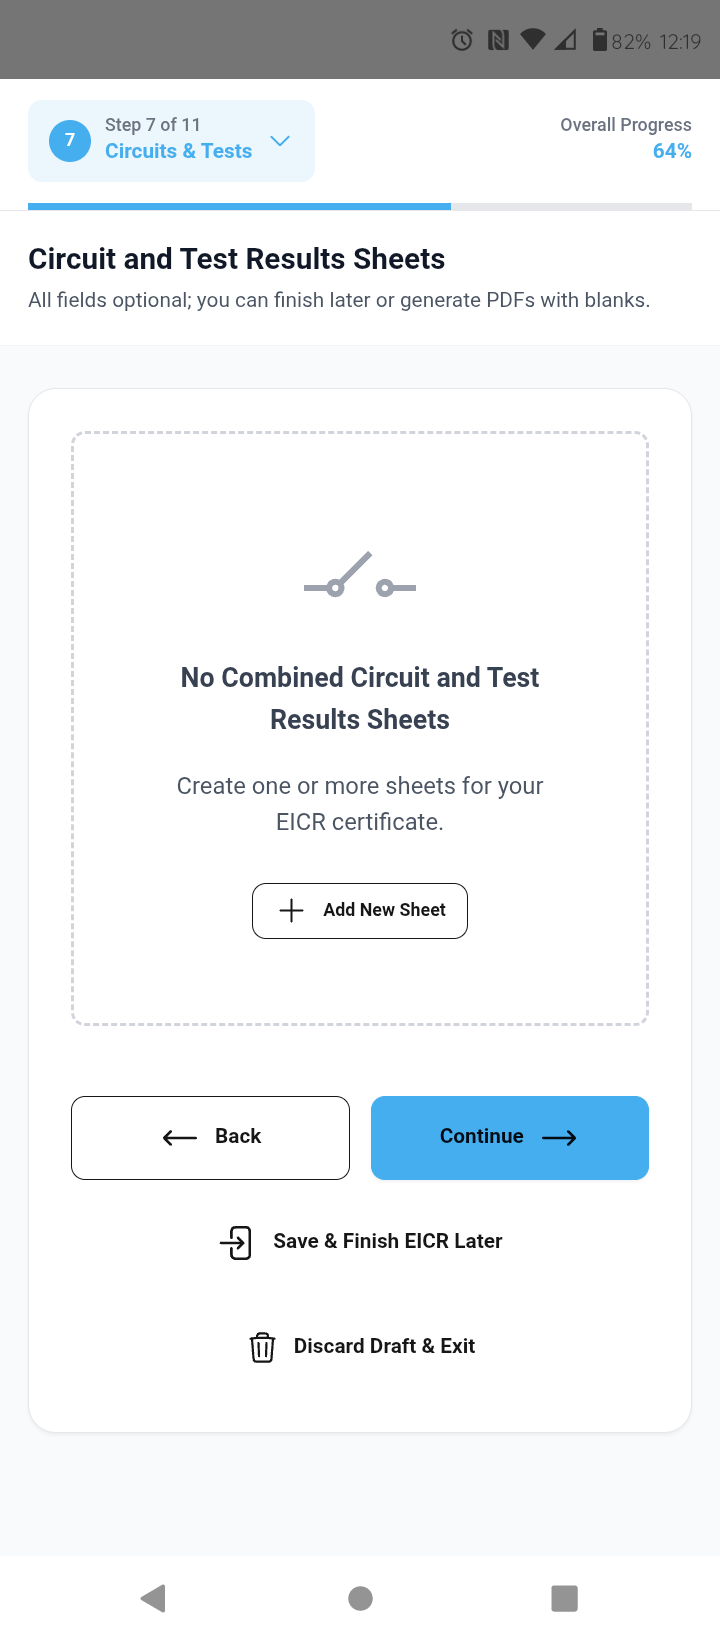Click the save-and-exit icon next to Save & Finish

point(235,1242)
